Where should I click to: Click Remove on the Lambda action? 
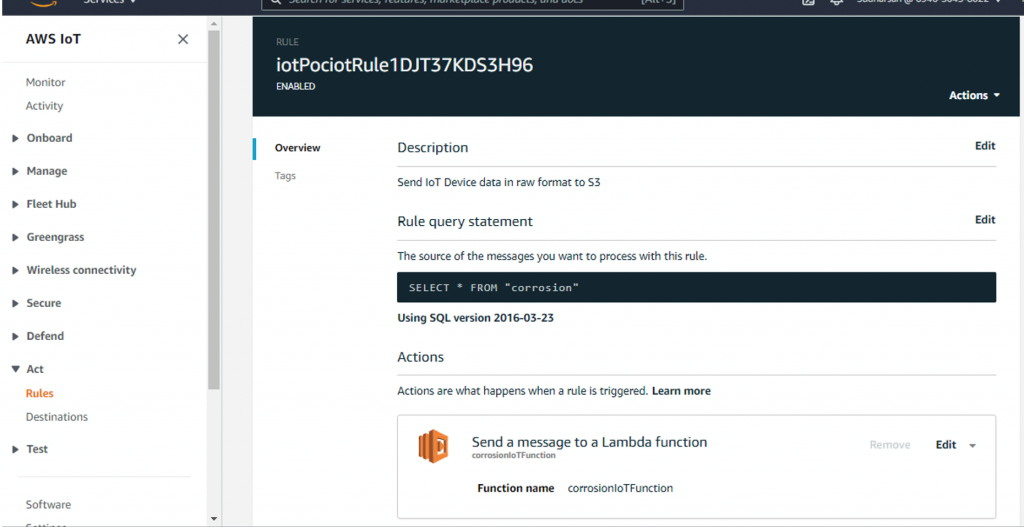coord(889,445)
